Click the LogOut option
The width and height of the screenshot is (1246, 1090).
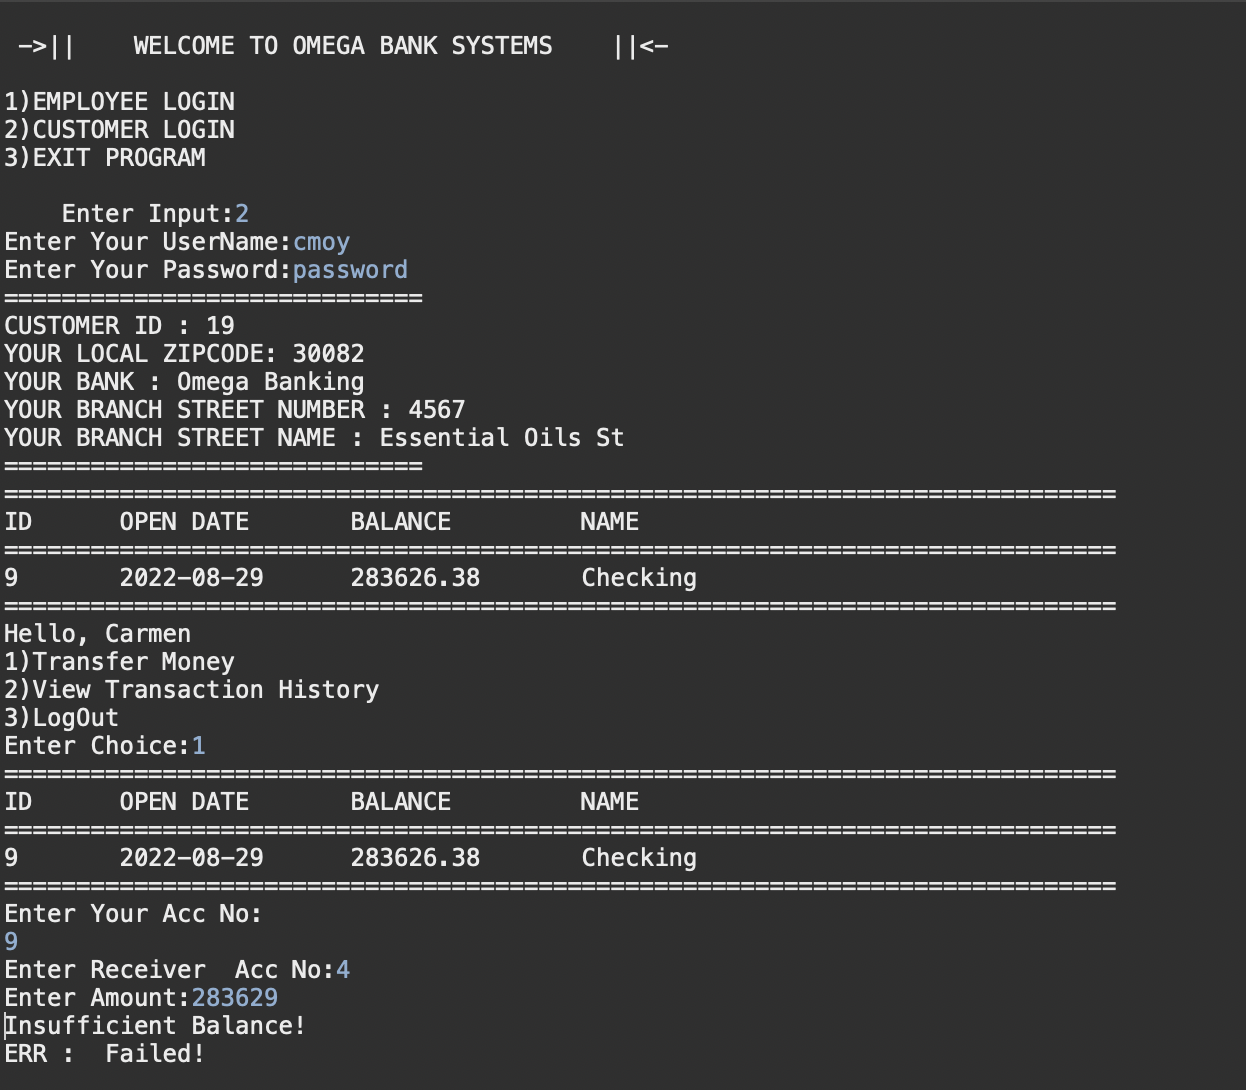tap(62, 717)
